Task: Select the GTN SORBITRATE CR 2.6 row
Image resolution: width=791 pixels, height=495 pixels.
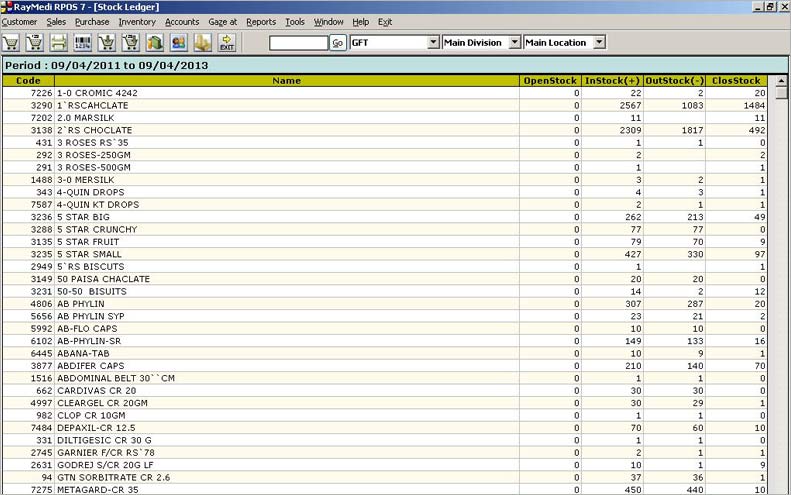Action: coord(385,477)
